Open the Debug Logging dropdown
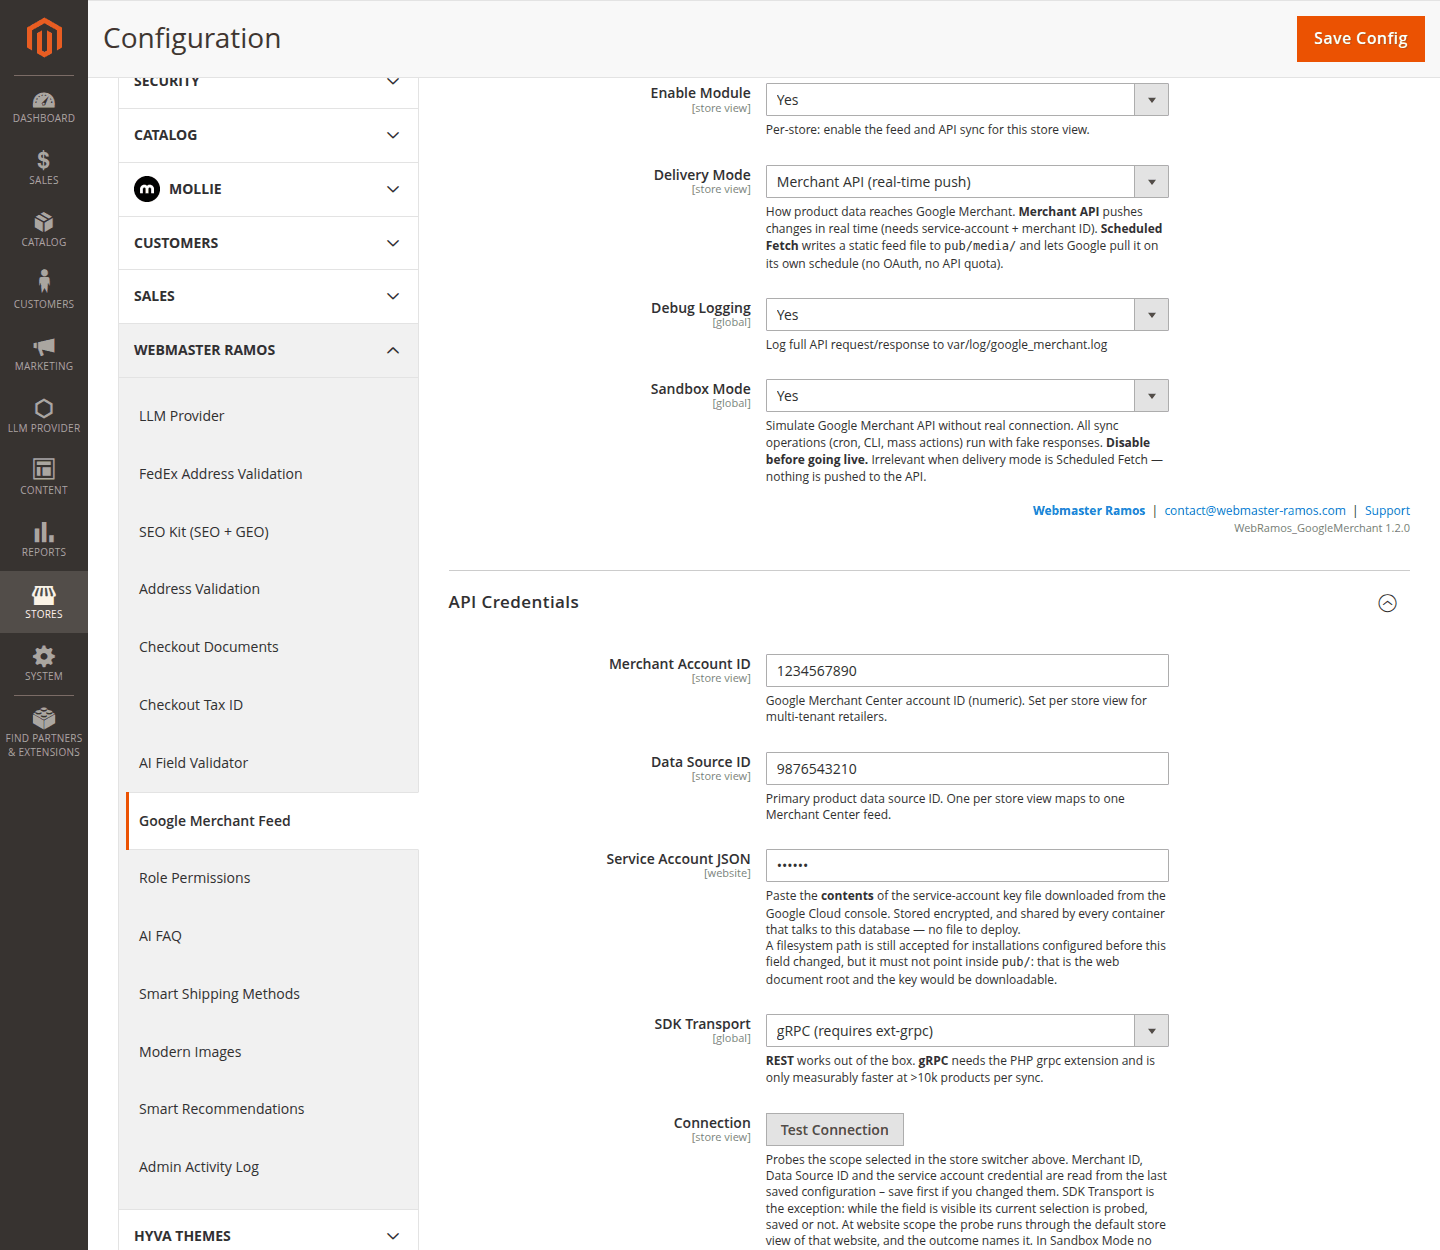Screen dimensions: 1440x1250 pos(967,315)
